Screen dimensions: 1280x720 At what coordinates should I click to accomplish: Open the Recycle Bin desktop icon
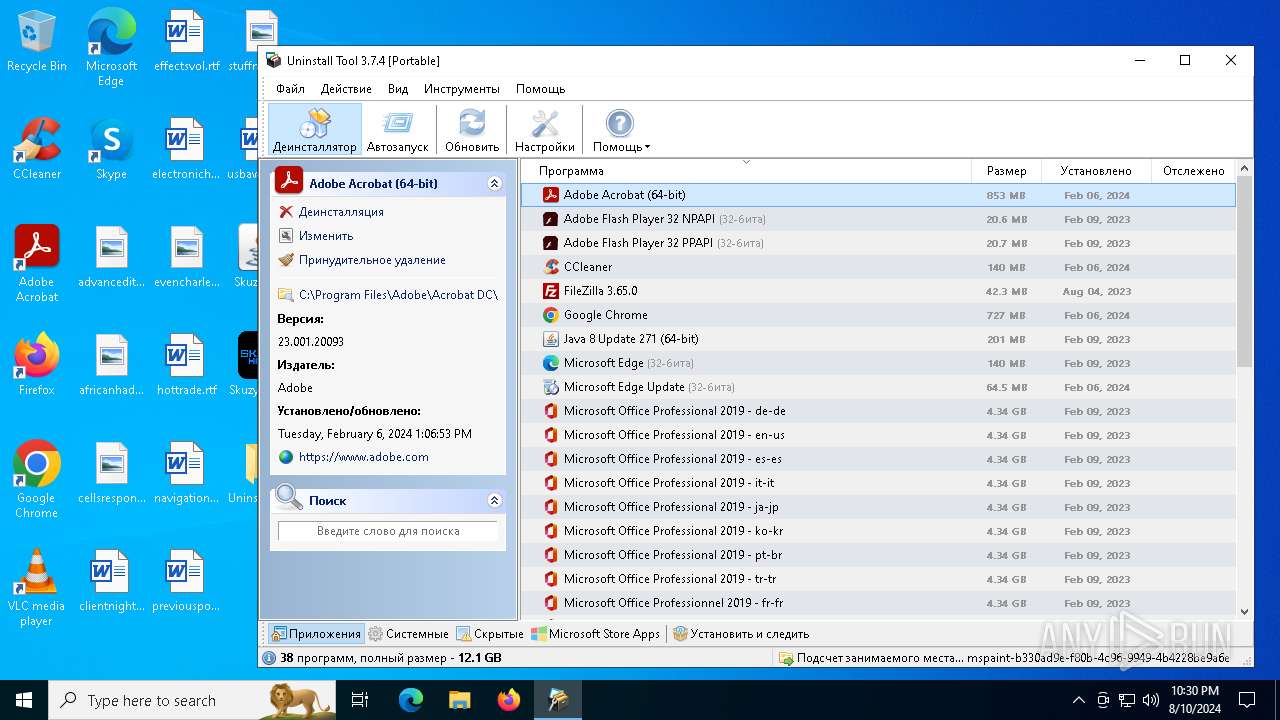coord(37,42)
